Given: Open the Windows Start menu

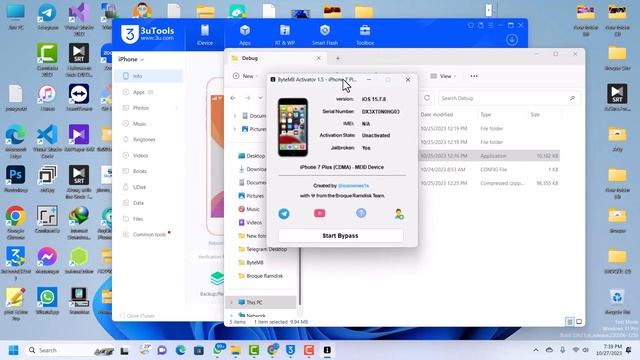Looking at the screenshot, I should click(13, 350).
